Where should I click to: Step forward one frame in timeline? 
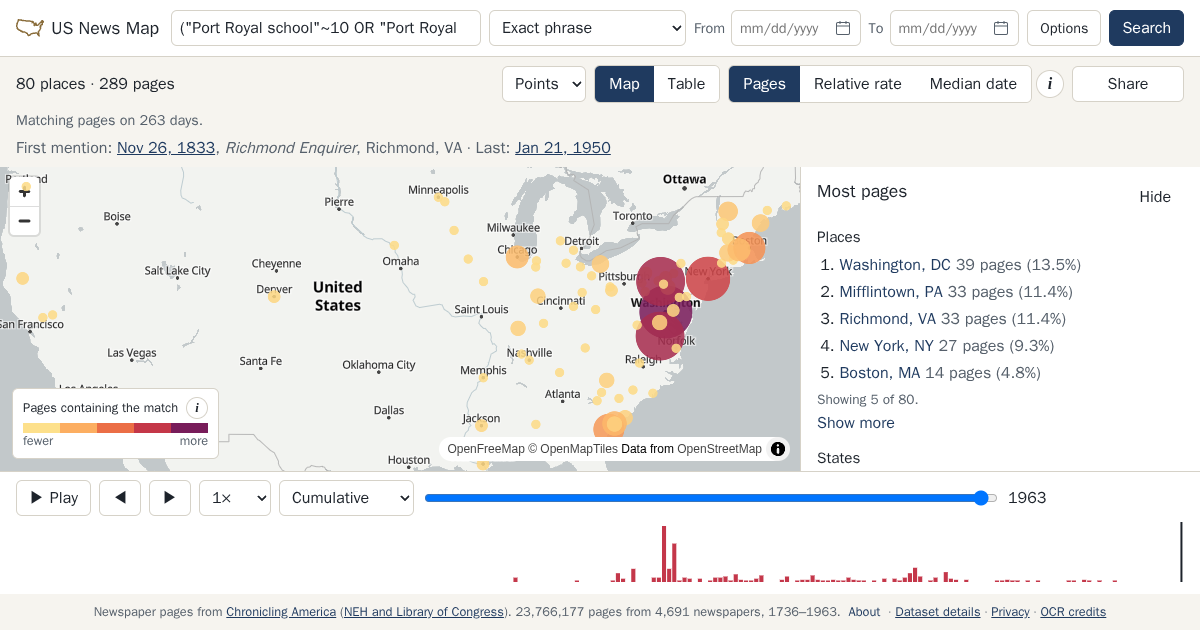click(170, 498)
